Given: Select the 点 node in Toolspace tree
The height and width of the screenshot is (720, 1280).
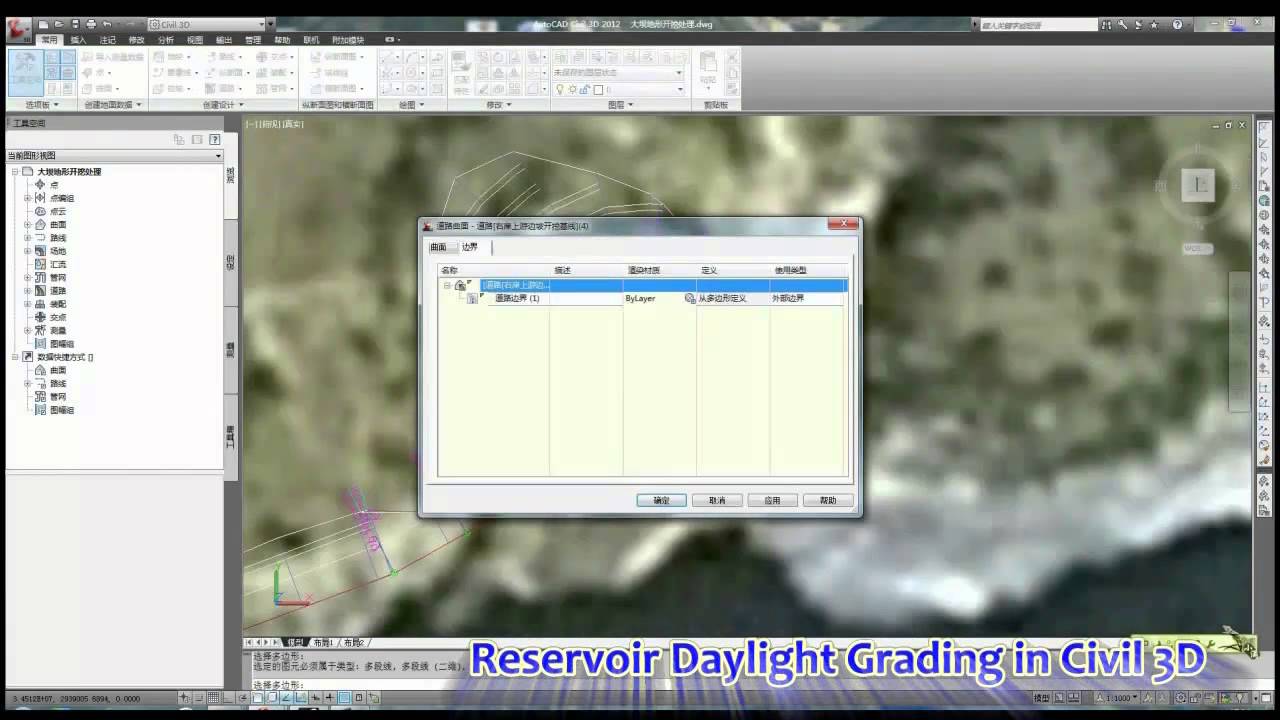Looking at the screenshot, I should (x=54, y=185).
